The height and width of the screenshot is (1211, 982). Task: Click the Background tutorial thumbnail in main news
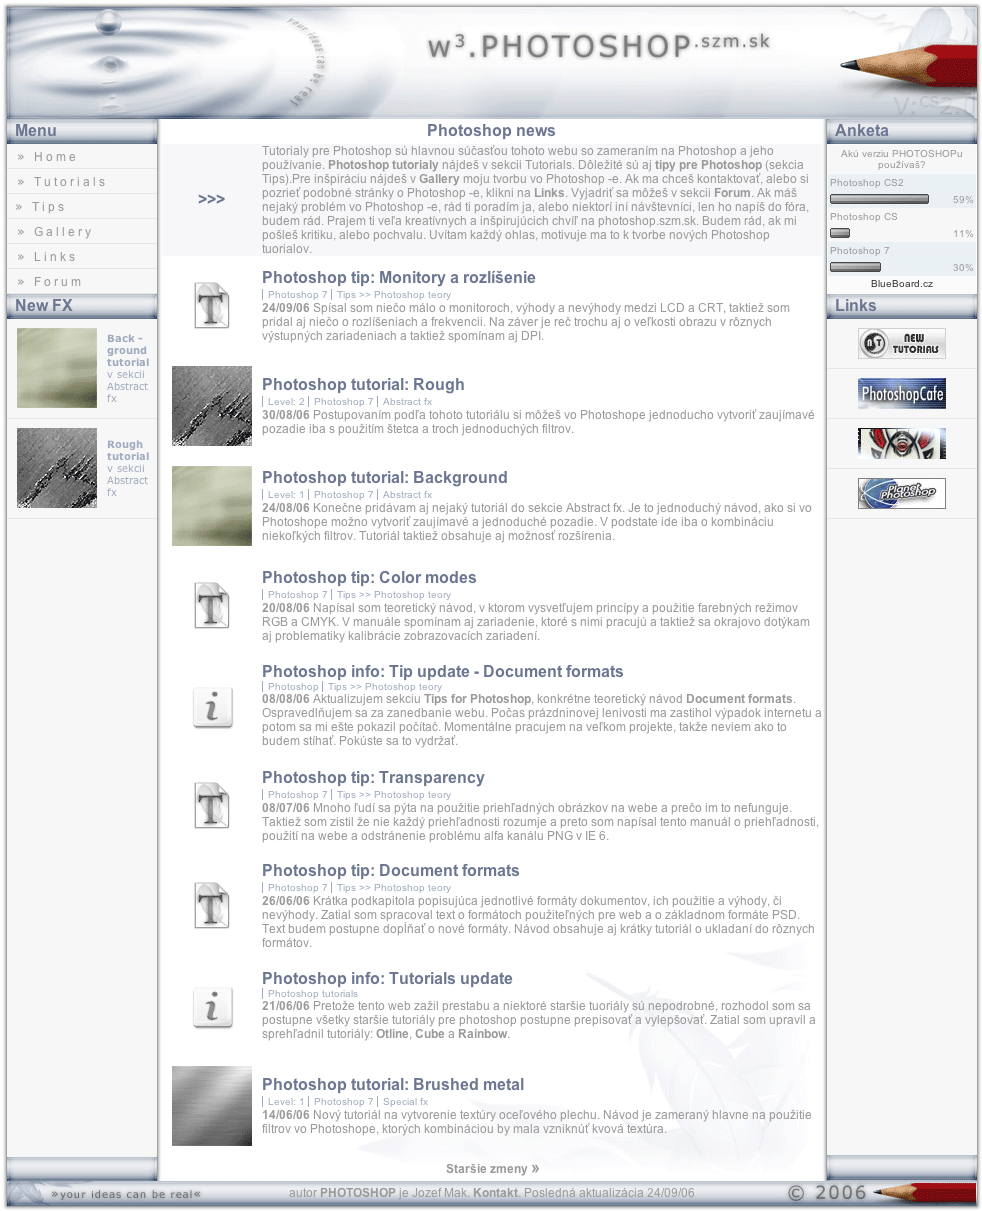click(212, 506)
